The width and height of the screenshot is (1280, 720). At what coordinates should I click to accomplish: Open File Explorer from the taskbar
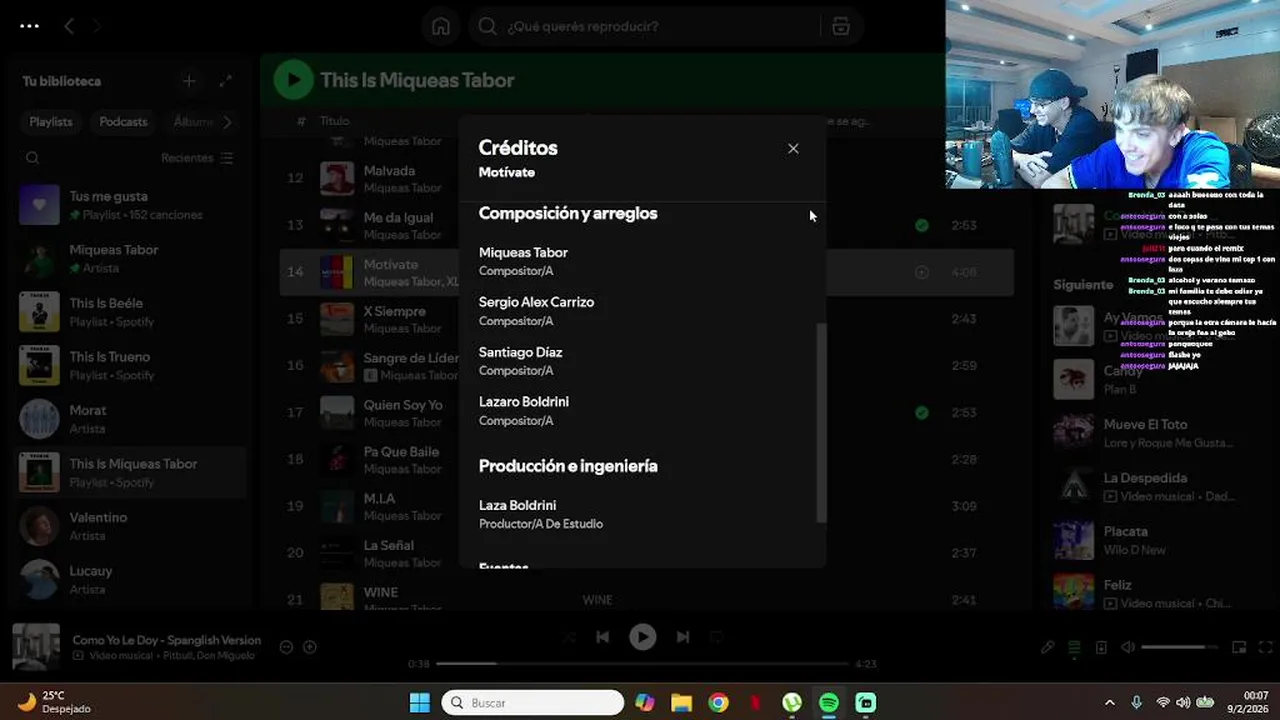point(681,703)
